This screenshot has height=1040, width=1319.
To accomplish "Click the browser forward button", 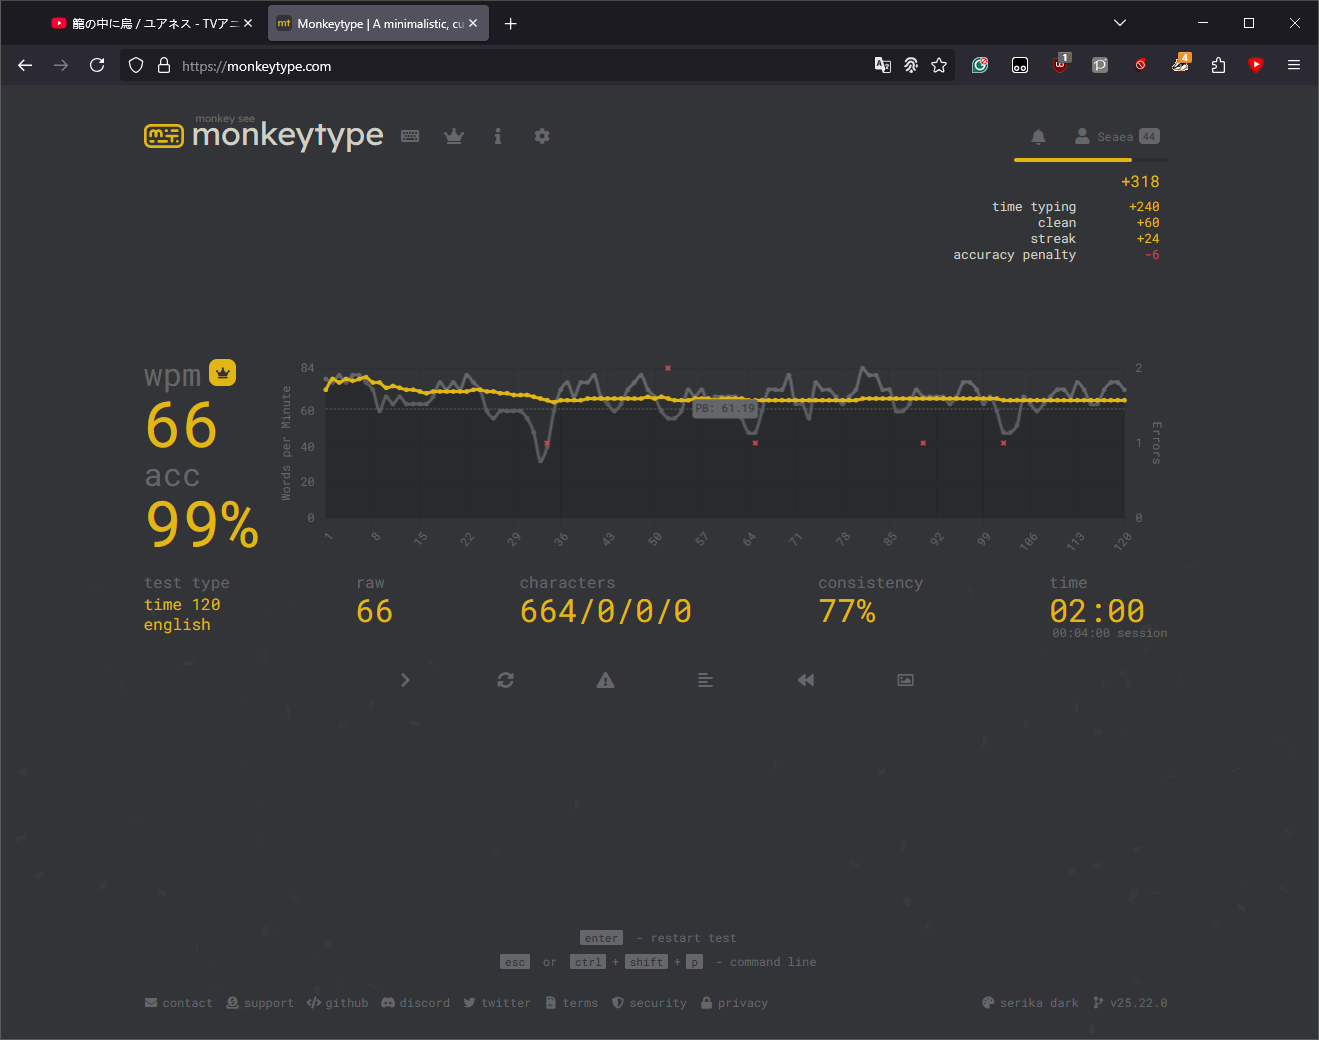I will pos(61,65).
